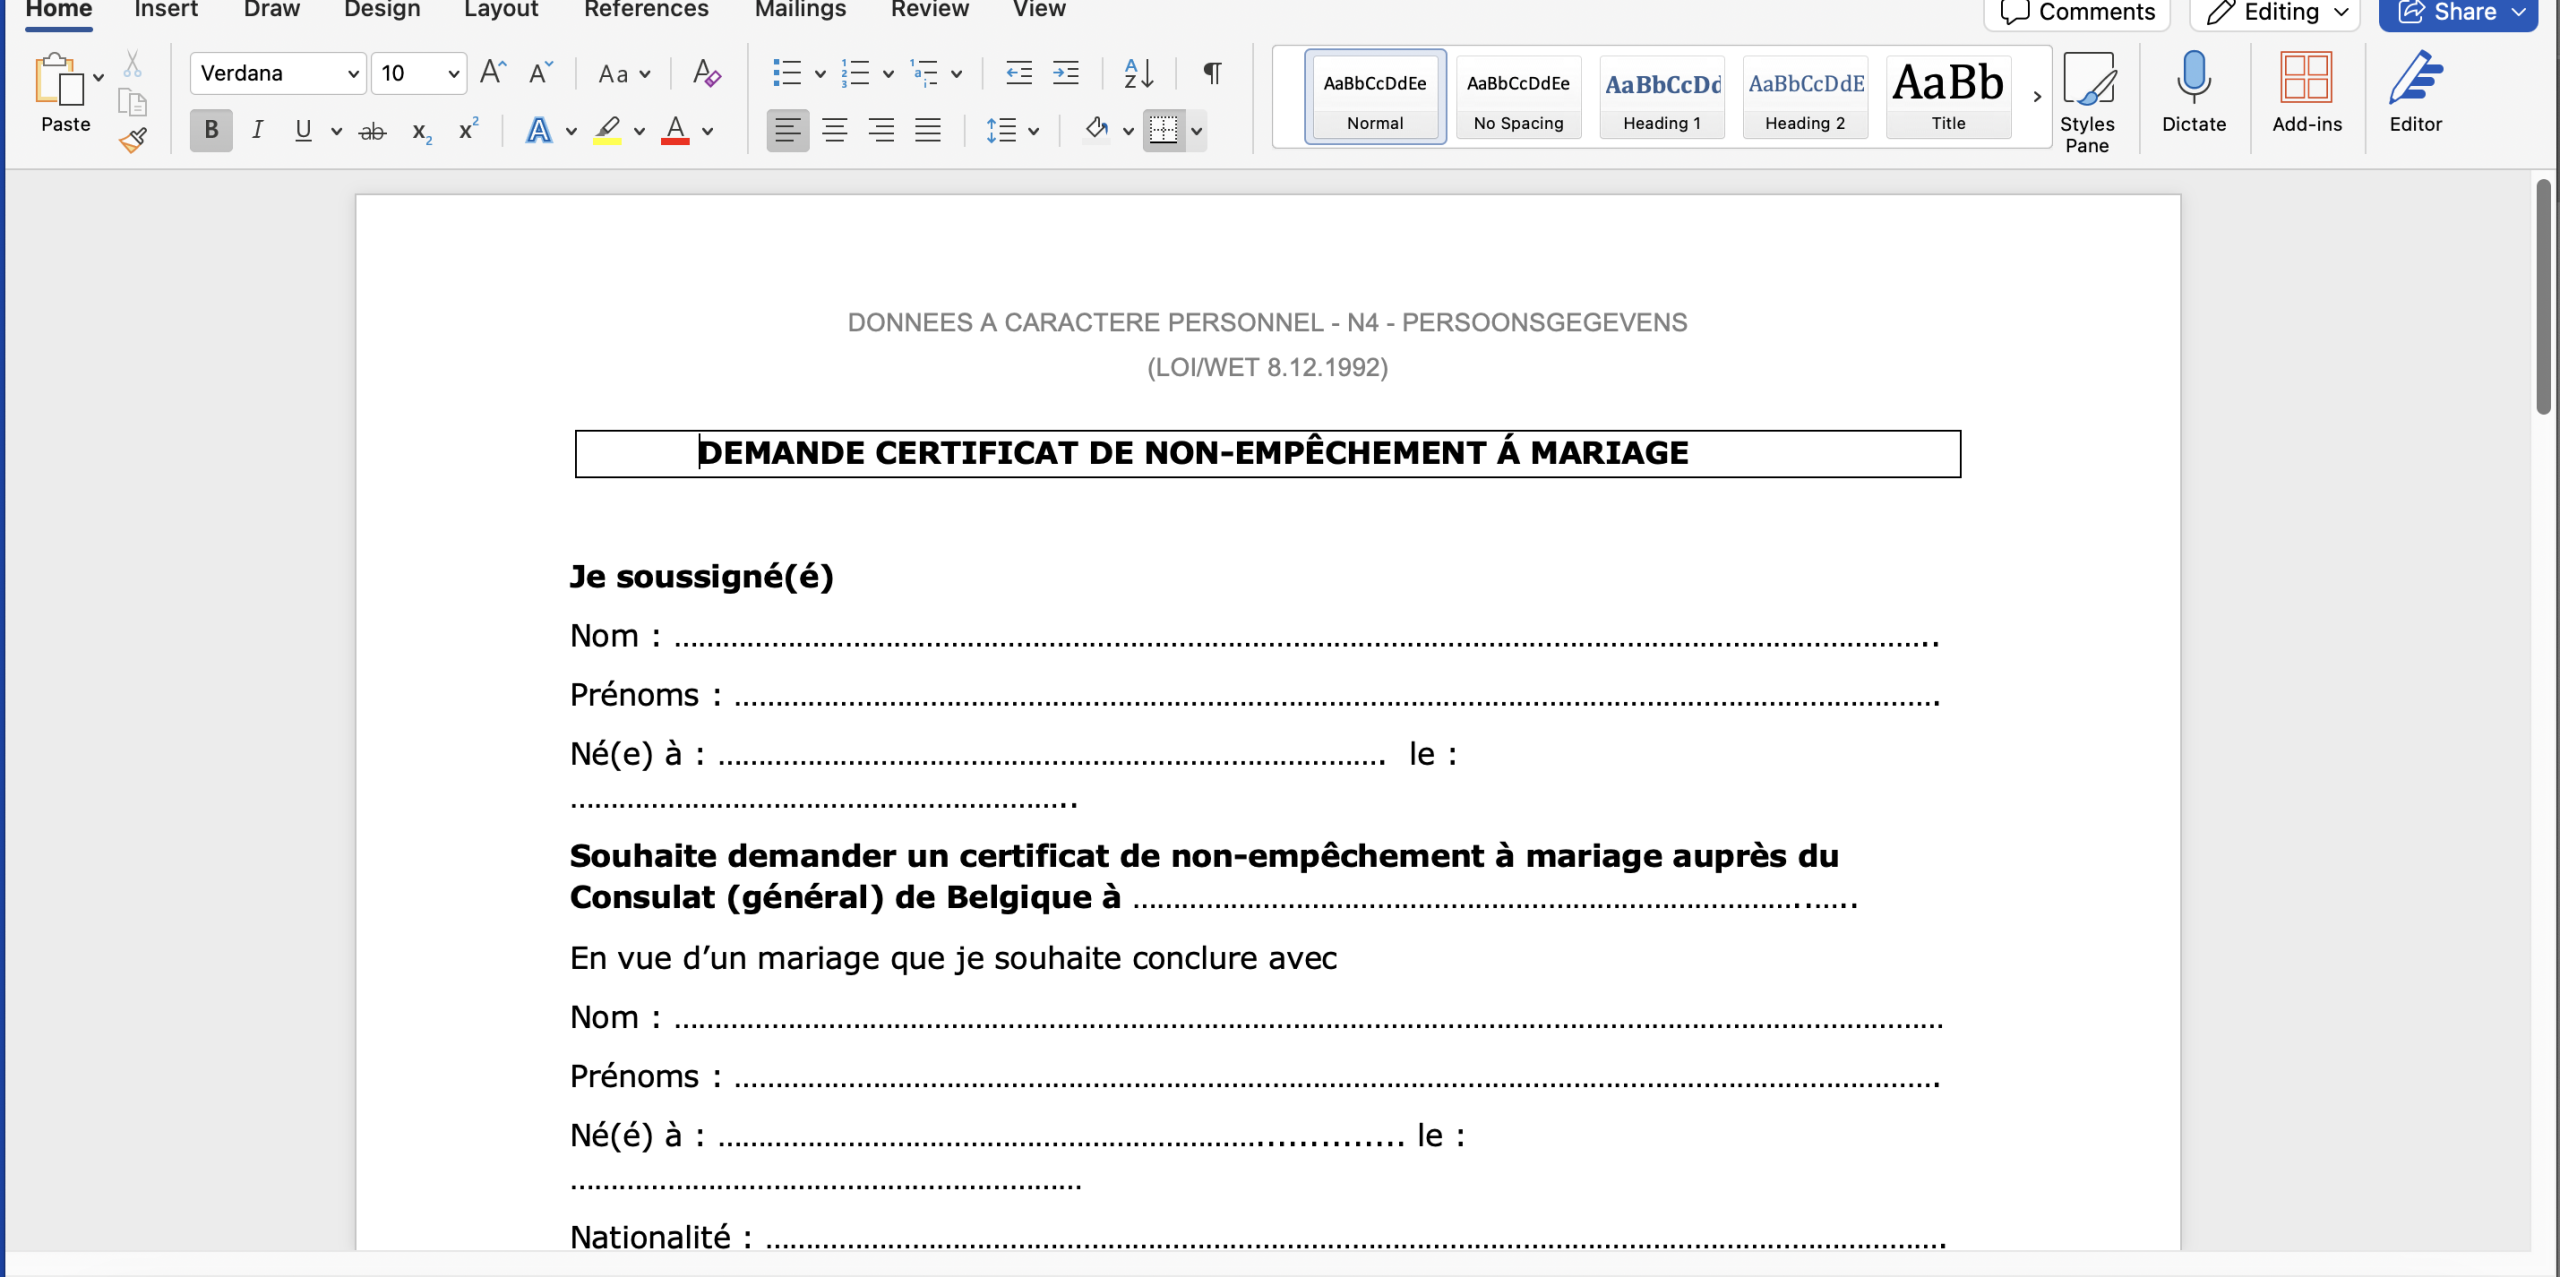Click the vertical document scrollbar
The height and width of the screenshot is (1277, 2560).
(2543, 296)
